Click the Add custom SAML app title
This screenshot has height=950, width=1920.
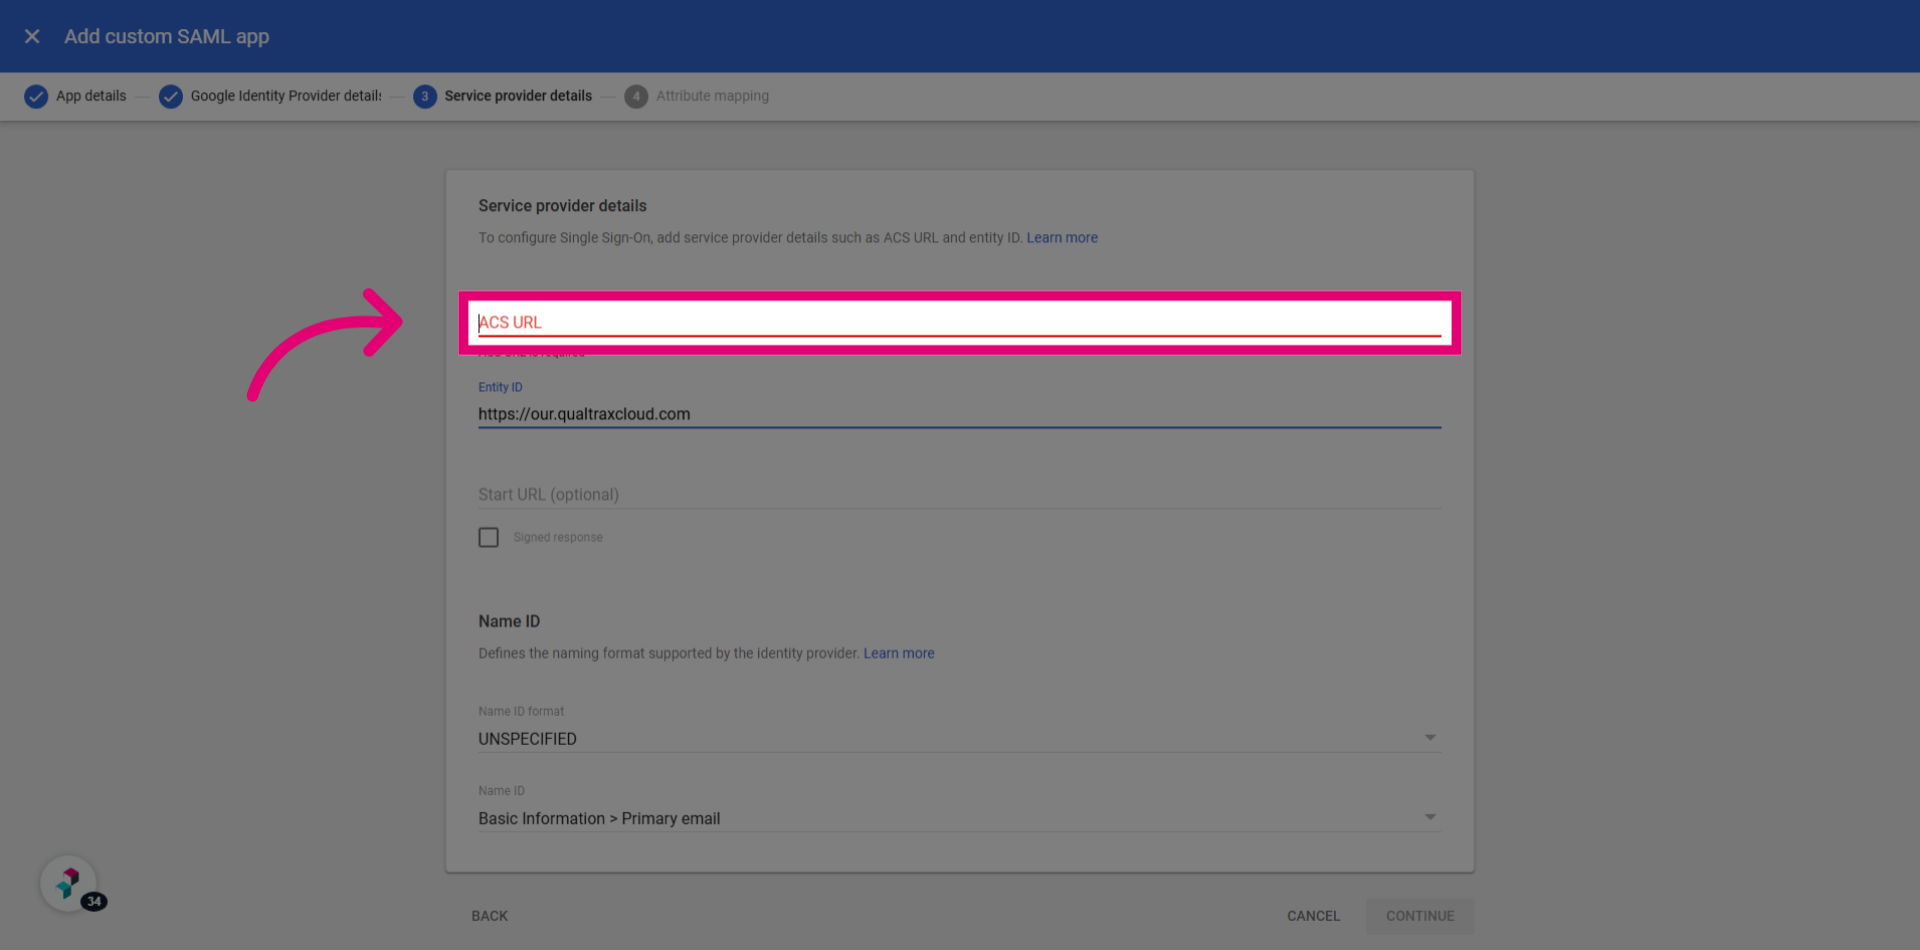[x=167, y=36]
